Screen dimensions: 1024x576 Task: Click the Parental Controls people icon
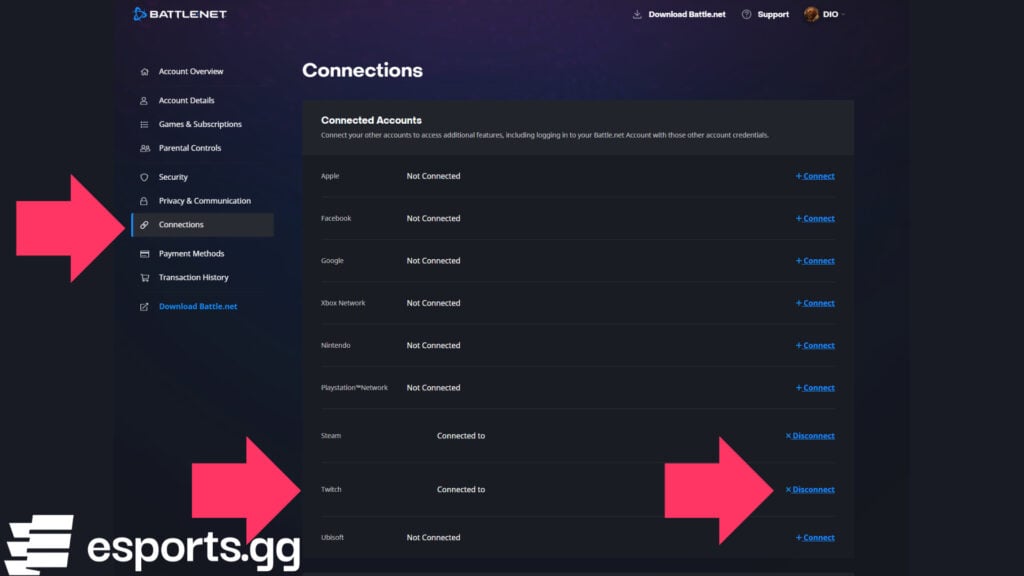coord(144,147)
